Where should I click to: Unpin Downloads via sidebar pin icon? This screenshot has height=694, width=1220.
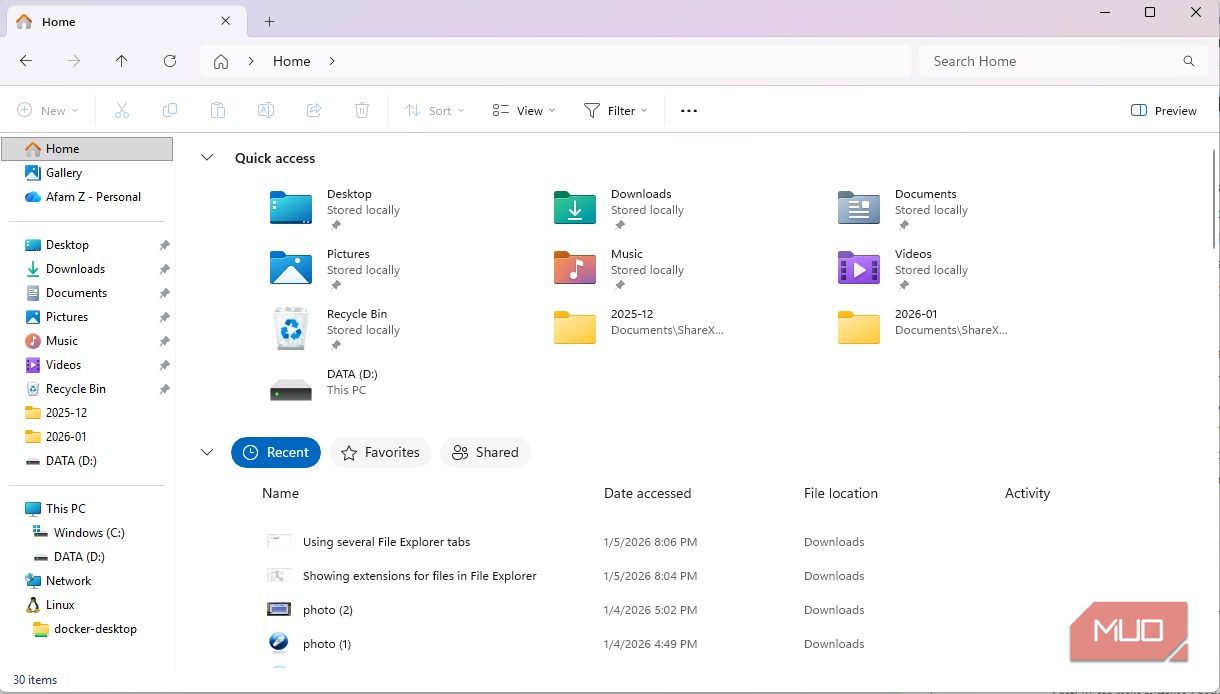click(x=164, y=269)
